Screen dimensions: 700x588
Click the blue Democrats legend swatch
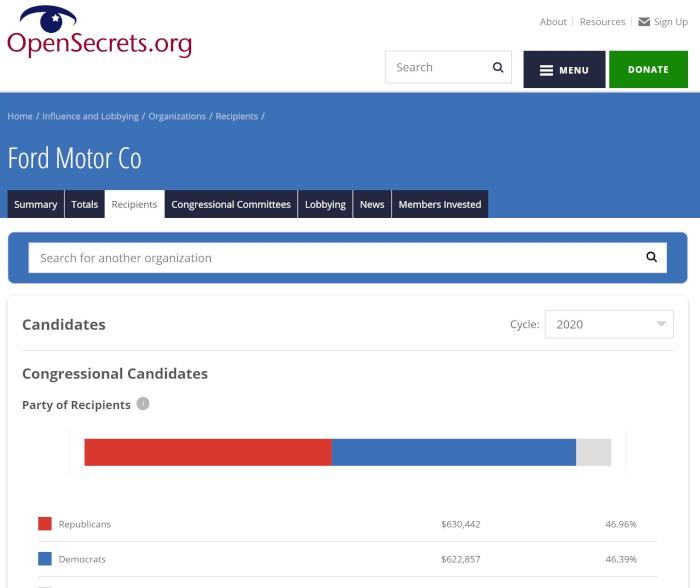point(45,559)
